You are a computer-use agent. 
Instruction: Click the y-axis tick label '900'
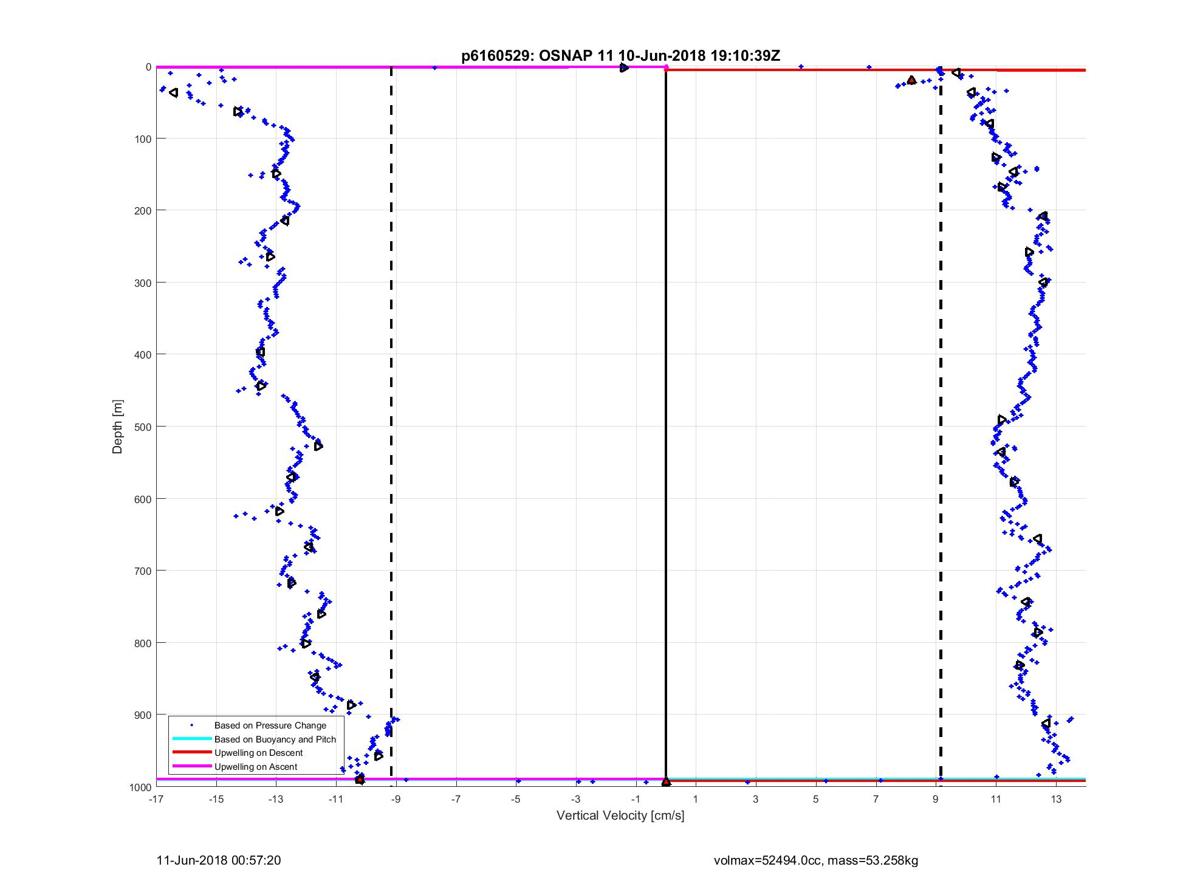pos(142,715)
